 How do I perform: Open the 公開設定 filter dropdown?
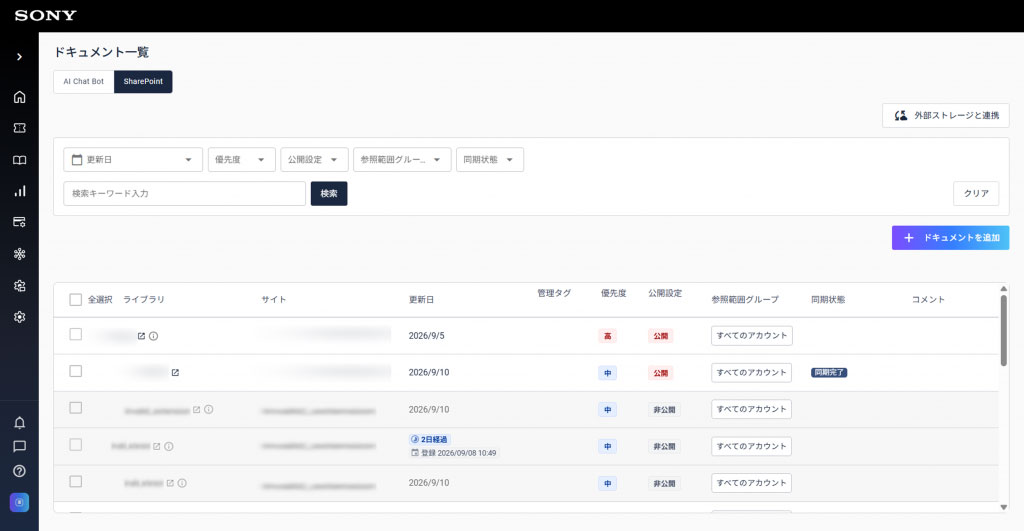314,159
